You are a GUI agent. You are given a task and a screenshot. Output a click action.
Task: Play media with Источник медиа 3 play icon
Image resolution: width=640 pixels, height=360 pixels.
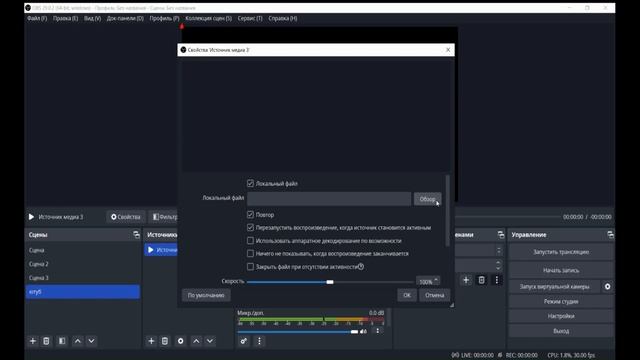31,217
